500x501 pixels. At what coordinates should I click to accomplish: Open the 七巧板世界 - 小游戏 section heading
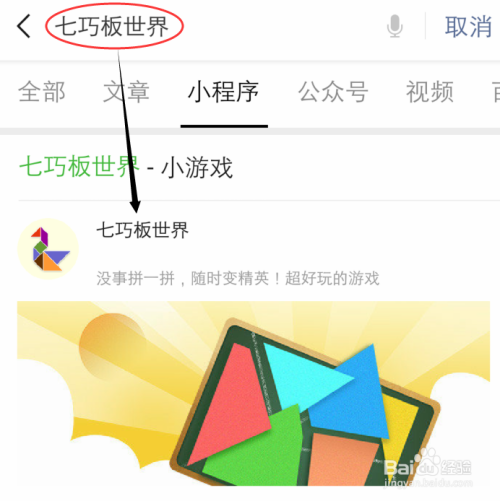tap(126, 167)
